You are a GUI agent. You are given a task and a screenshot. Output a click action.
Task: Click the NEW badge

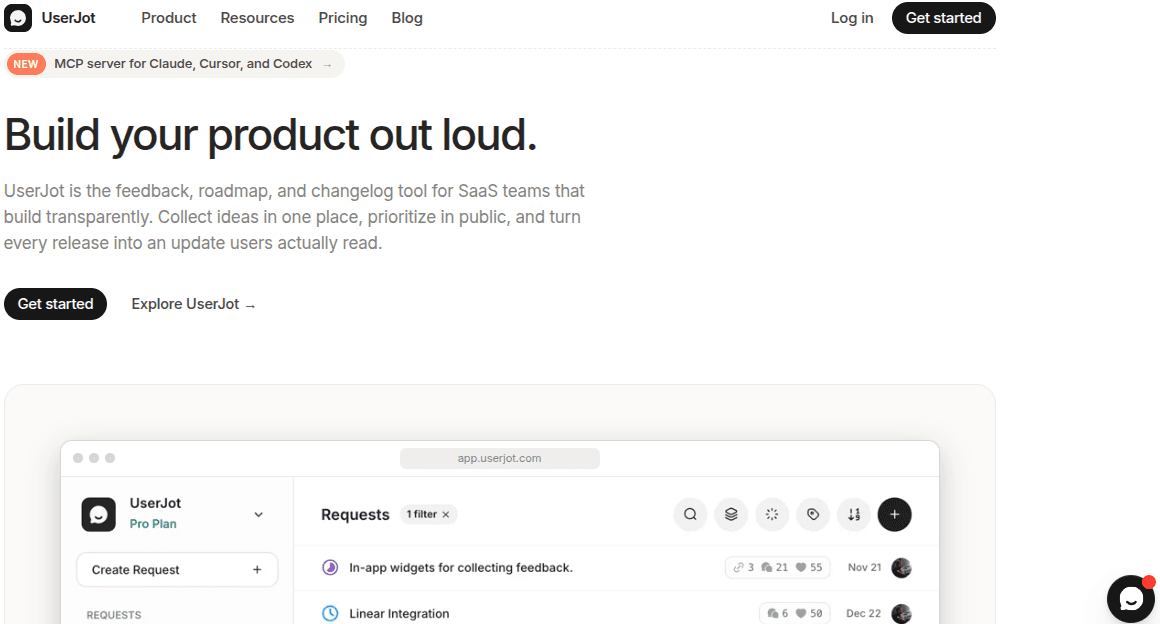coord(26,64)
